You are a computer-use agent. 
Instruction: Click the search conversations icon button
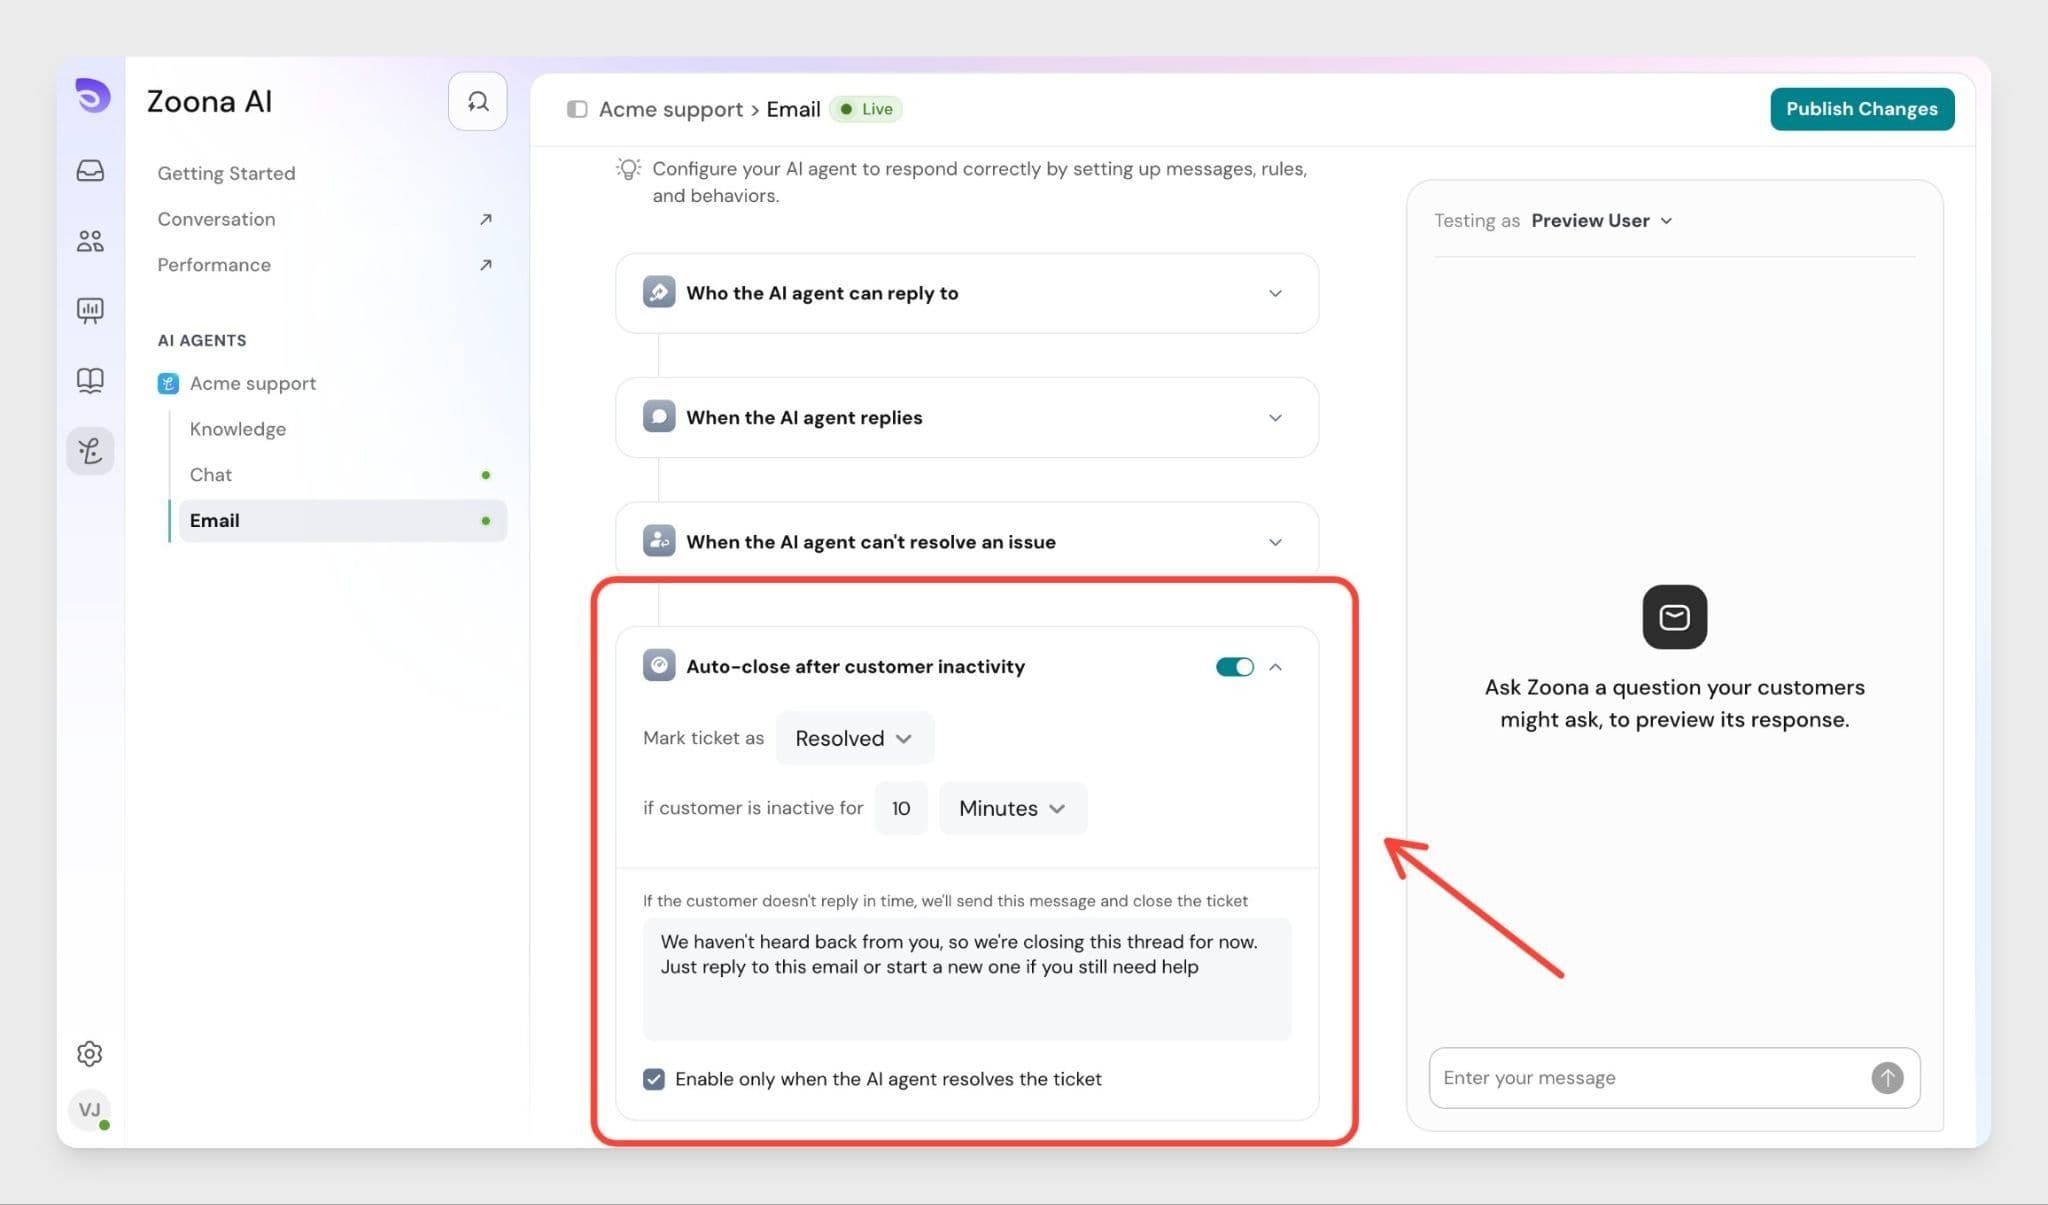coord(477,101)
